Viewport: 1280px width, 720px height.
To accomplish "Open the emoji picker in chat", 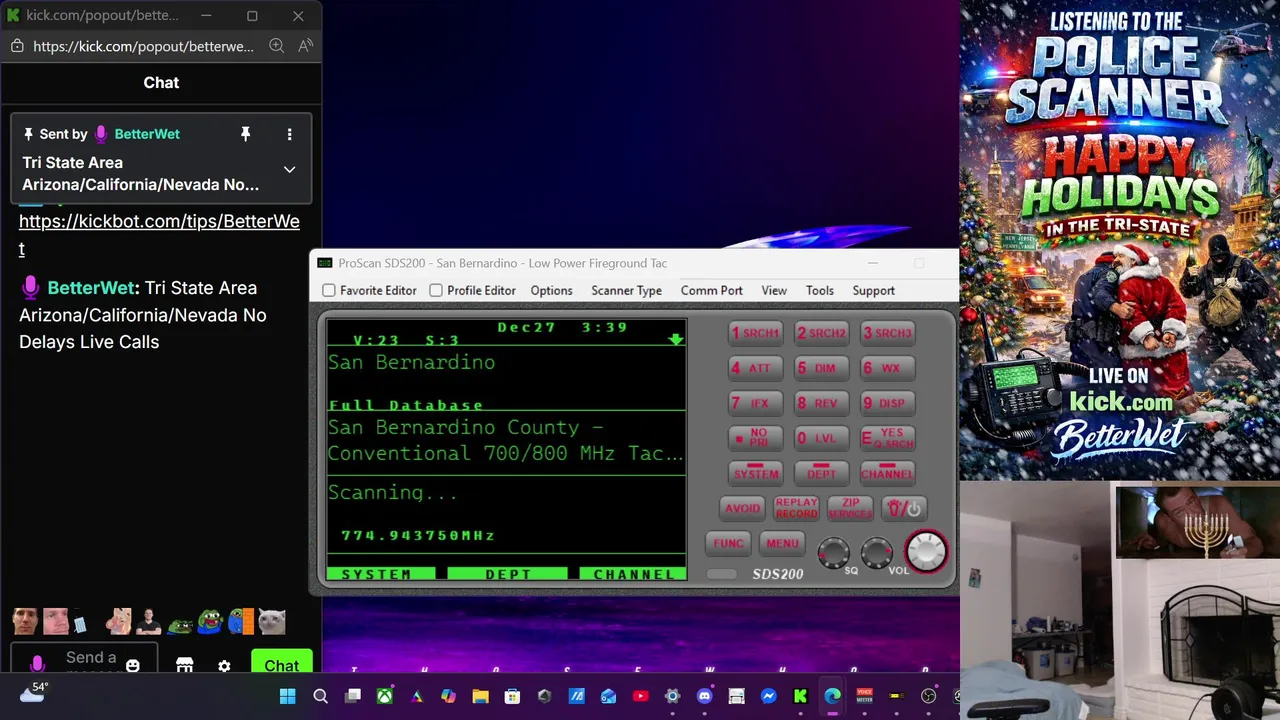I will point(133,665).
